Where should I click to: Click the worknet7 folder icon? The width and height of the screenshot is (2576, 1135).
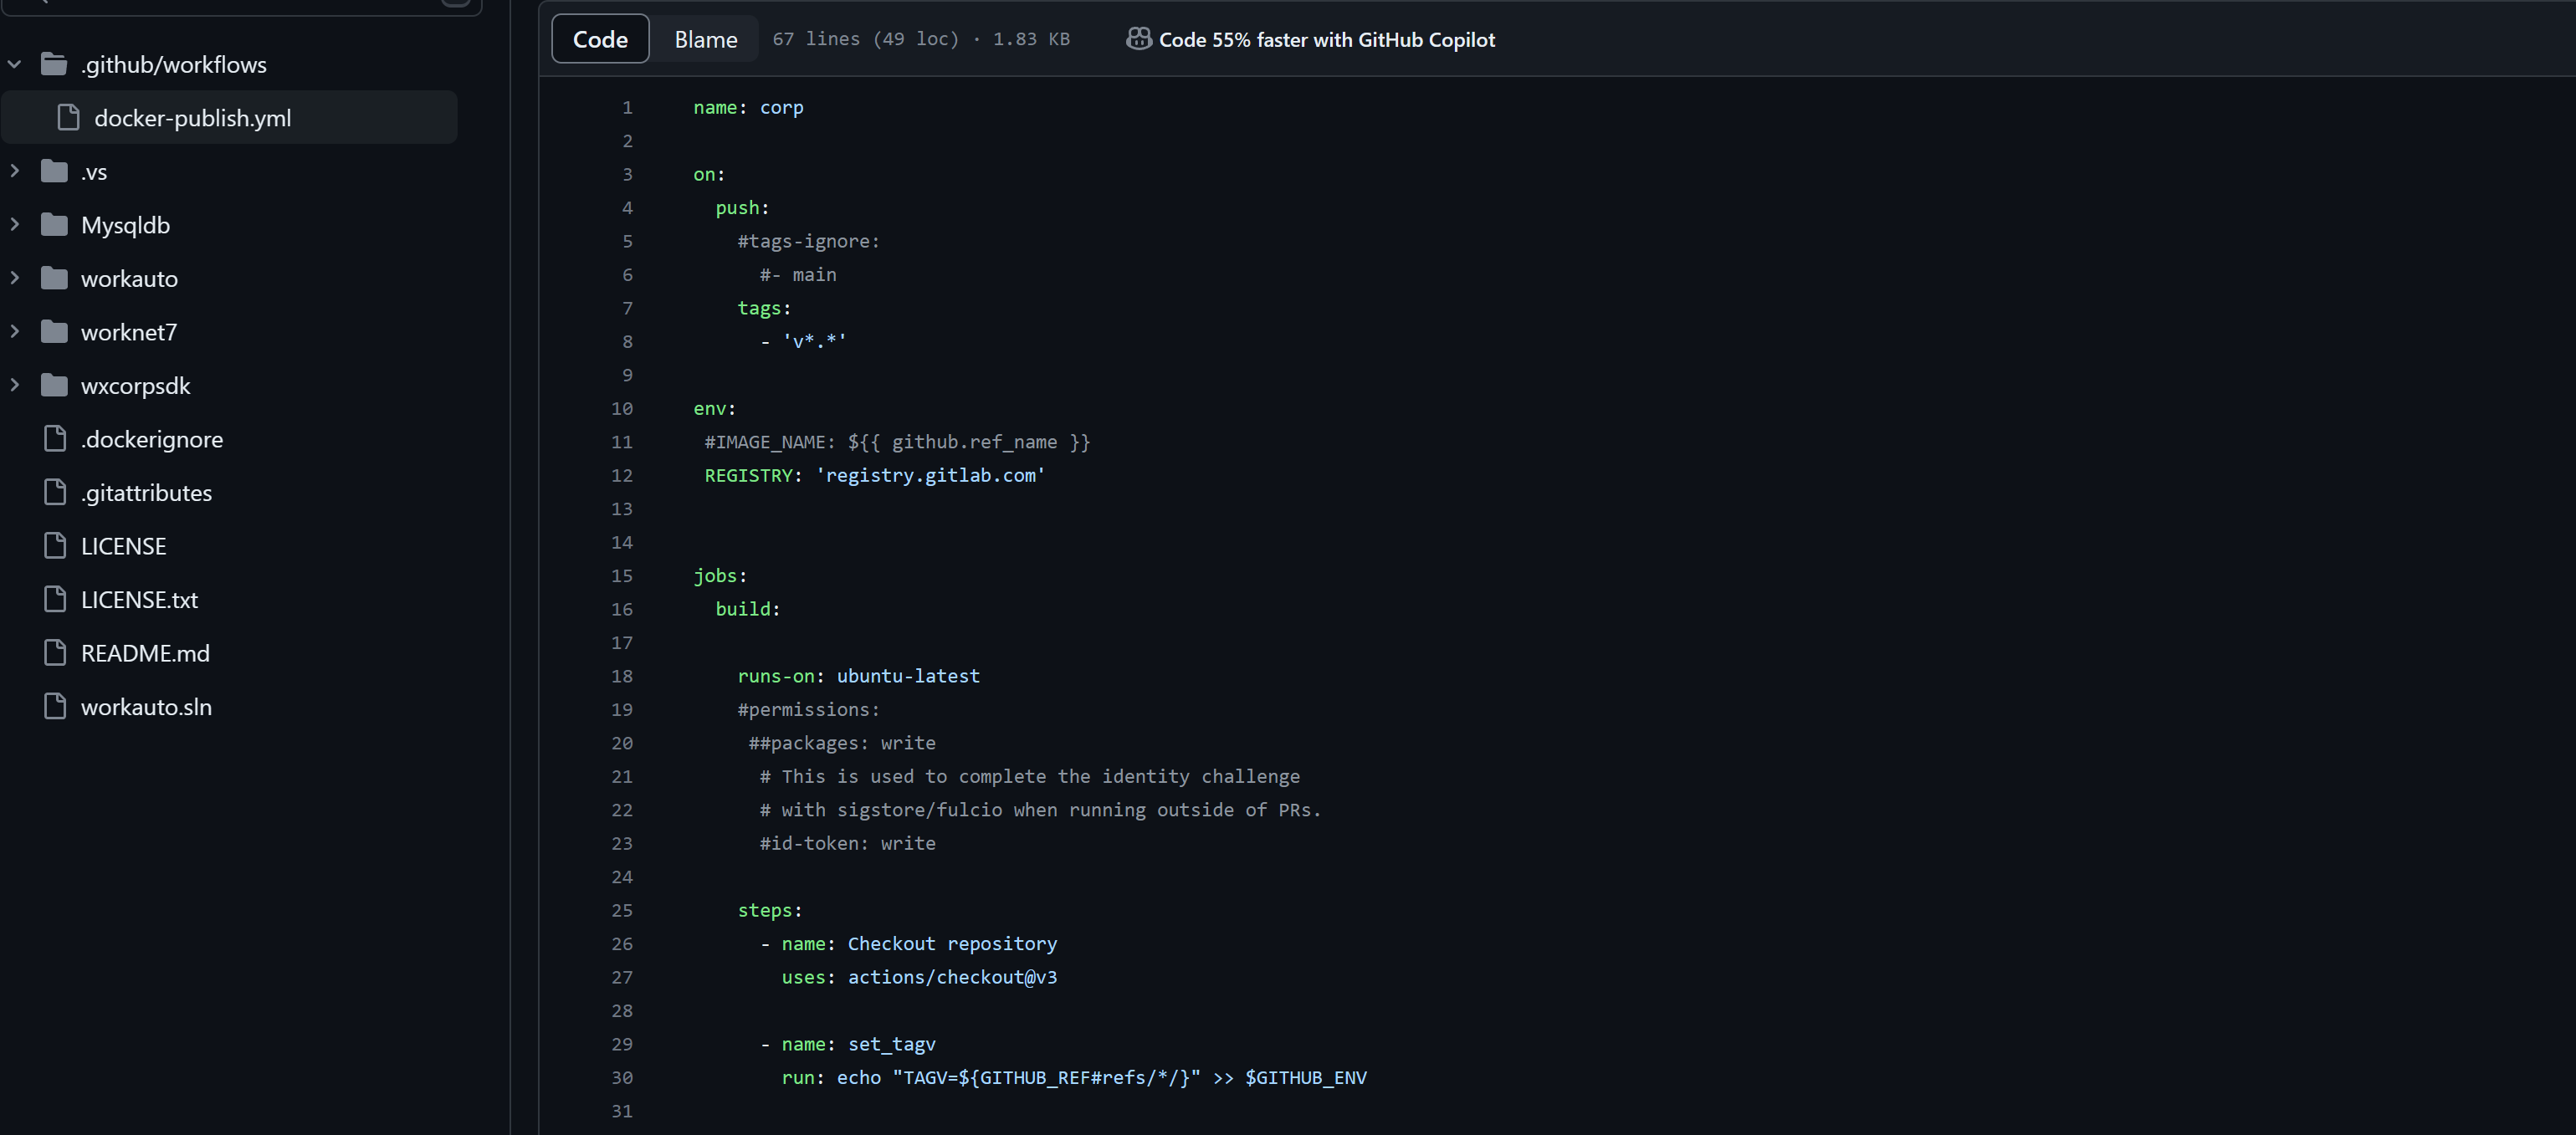click(54, 332)
